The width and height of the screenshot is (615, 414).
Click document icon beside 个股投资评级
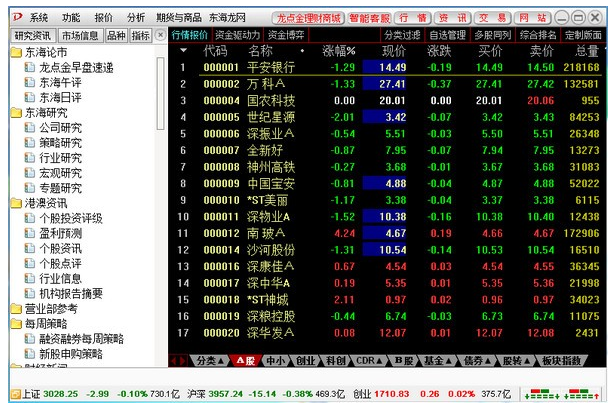(30, 218)
